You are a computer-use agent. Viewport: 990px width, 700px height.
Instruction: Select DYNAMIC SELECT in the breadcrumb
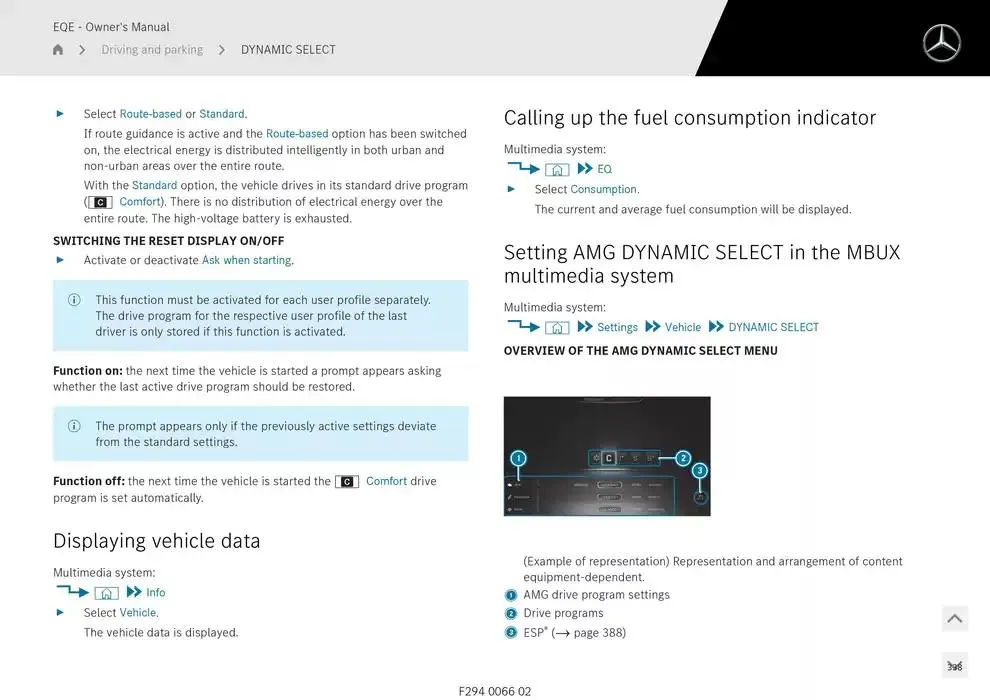pos(286,49)
